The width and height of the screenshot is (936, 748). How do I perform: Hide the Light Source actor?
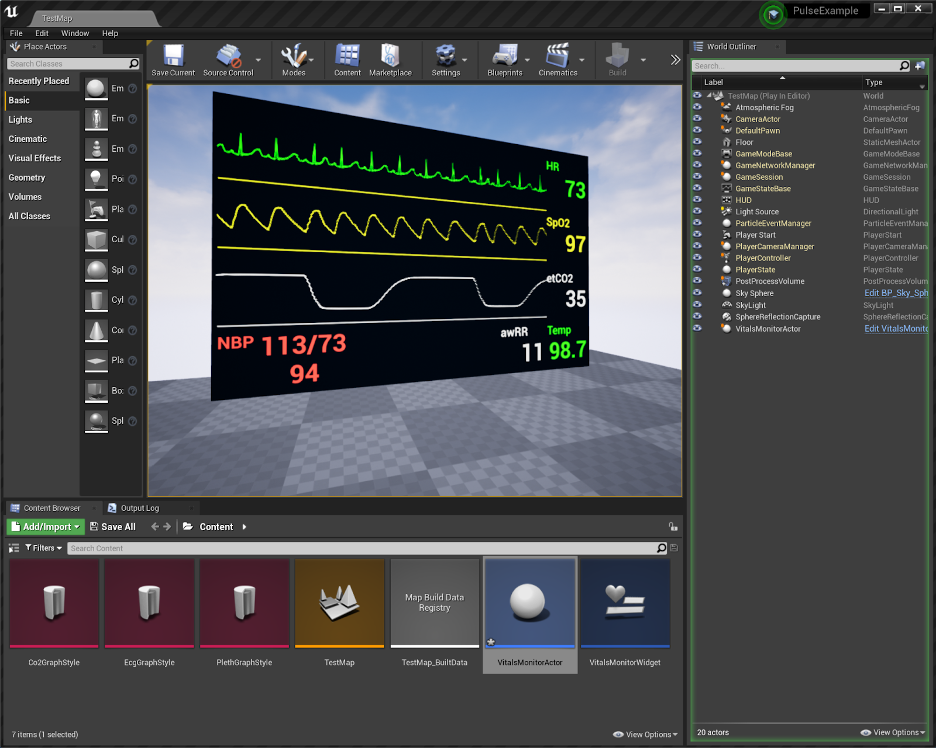[697, 211]
